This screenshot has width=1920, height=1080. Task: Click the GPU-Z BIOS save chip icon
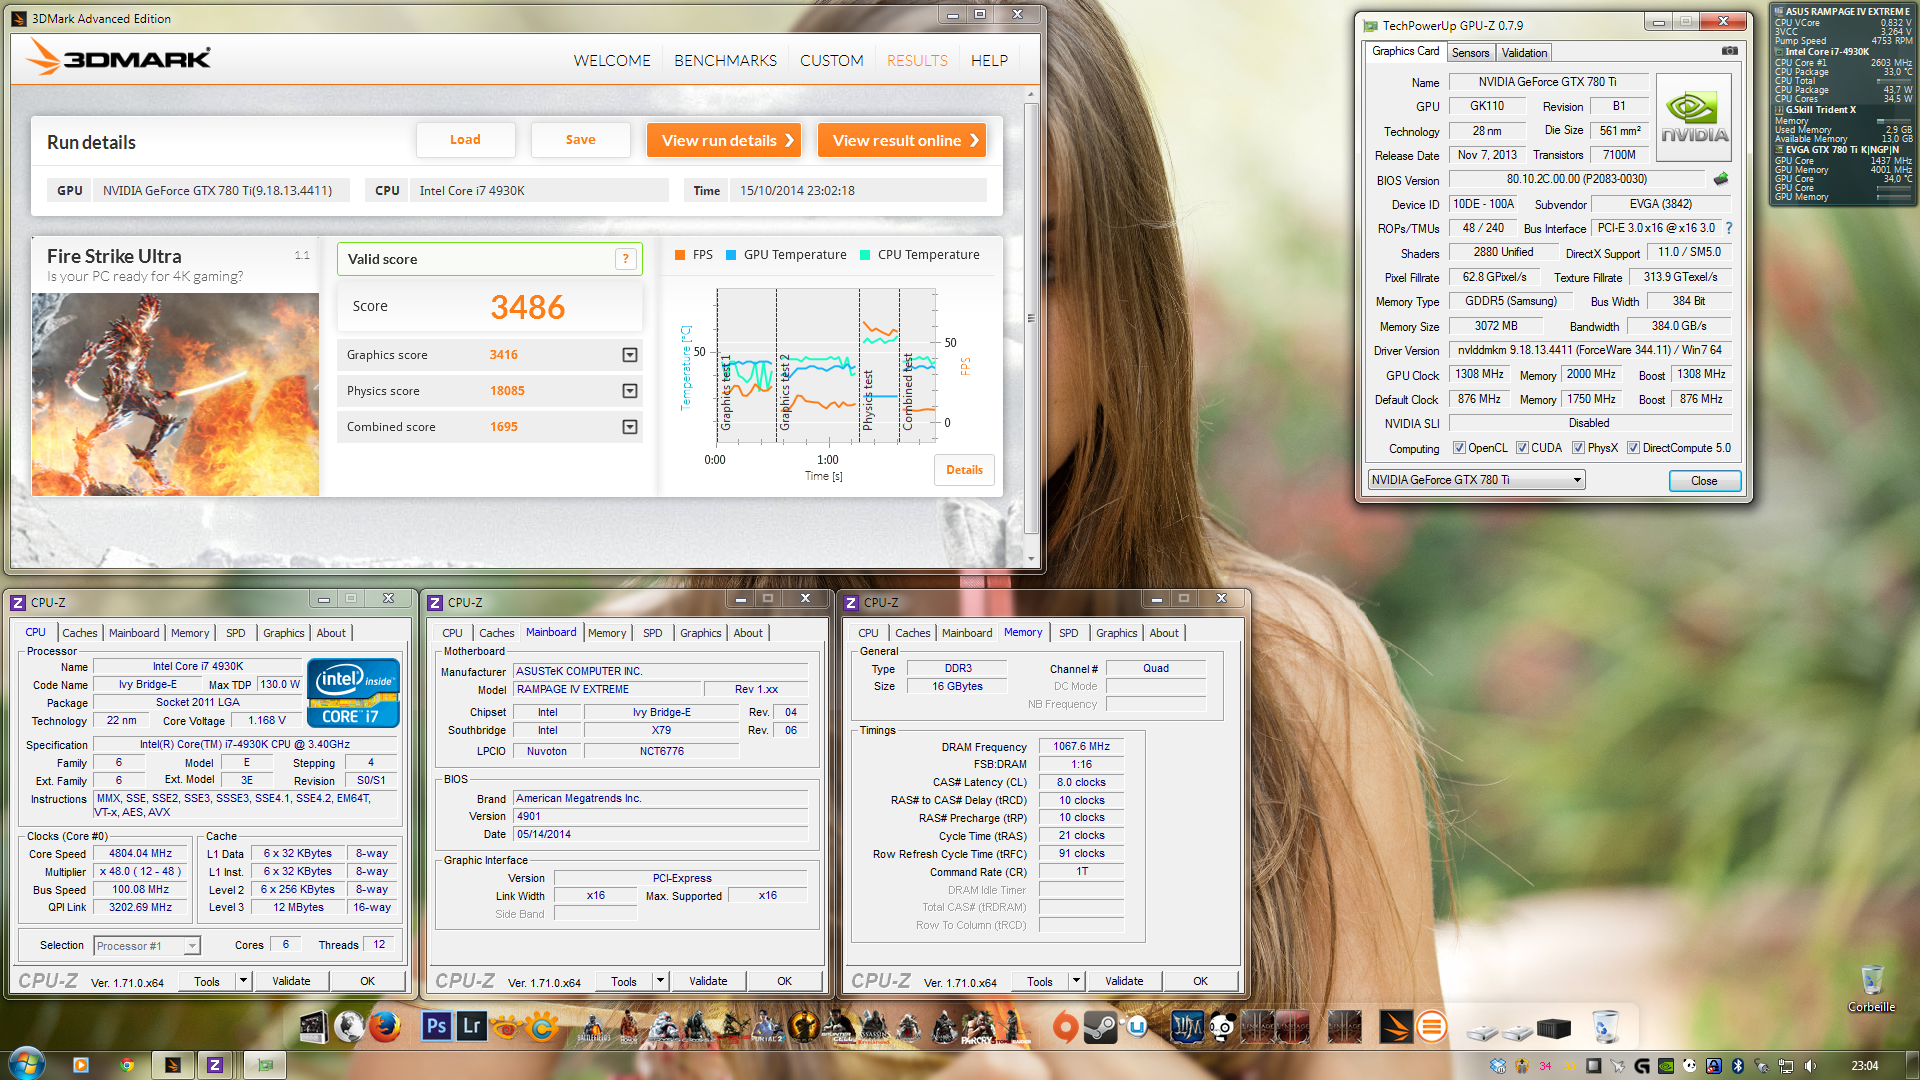point(1720,179)
